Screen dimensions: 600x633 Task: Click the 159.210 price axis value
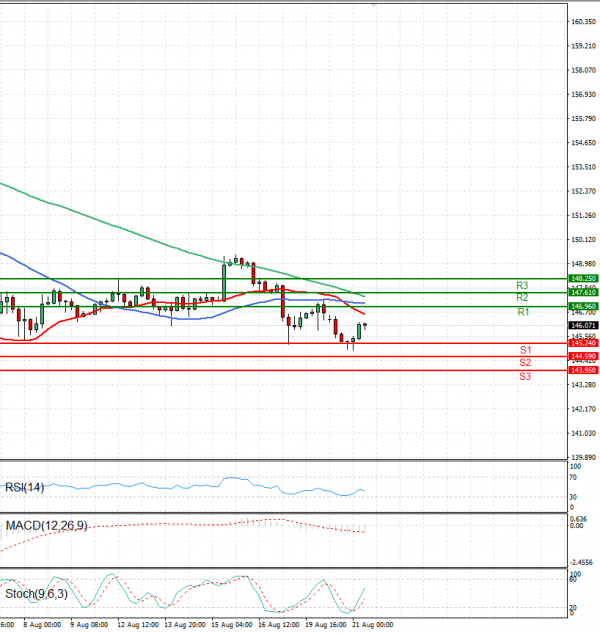[x=583, y=46]
